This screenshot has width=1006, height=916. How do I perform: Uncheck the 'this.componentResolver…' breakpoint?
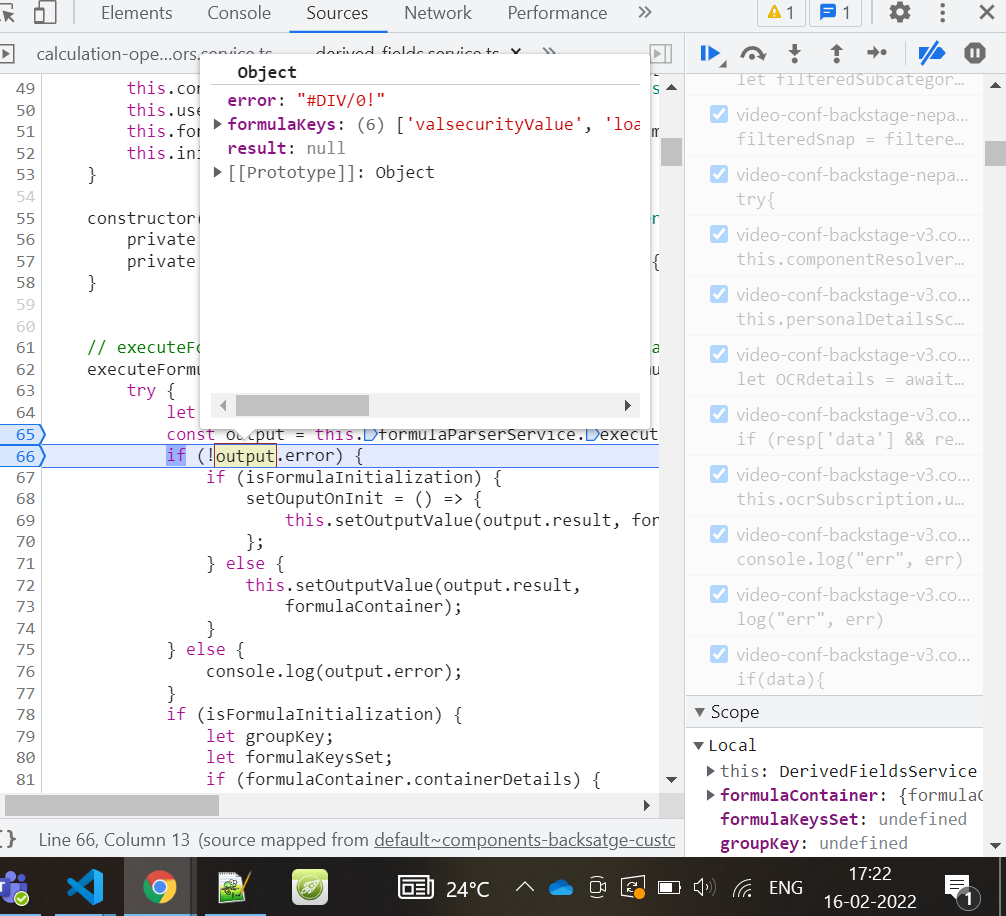click(x=719, y=235)
